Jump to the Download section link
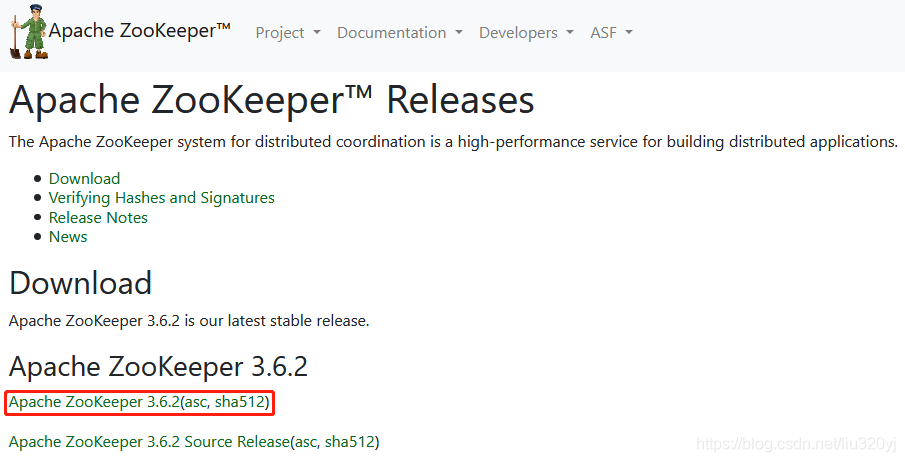This screenshot has height=462, width=905. point(84,178)
